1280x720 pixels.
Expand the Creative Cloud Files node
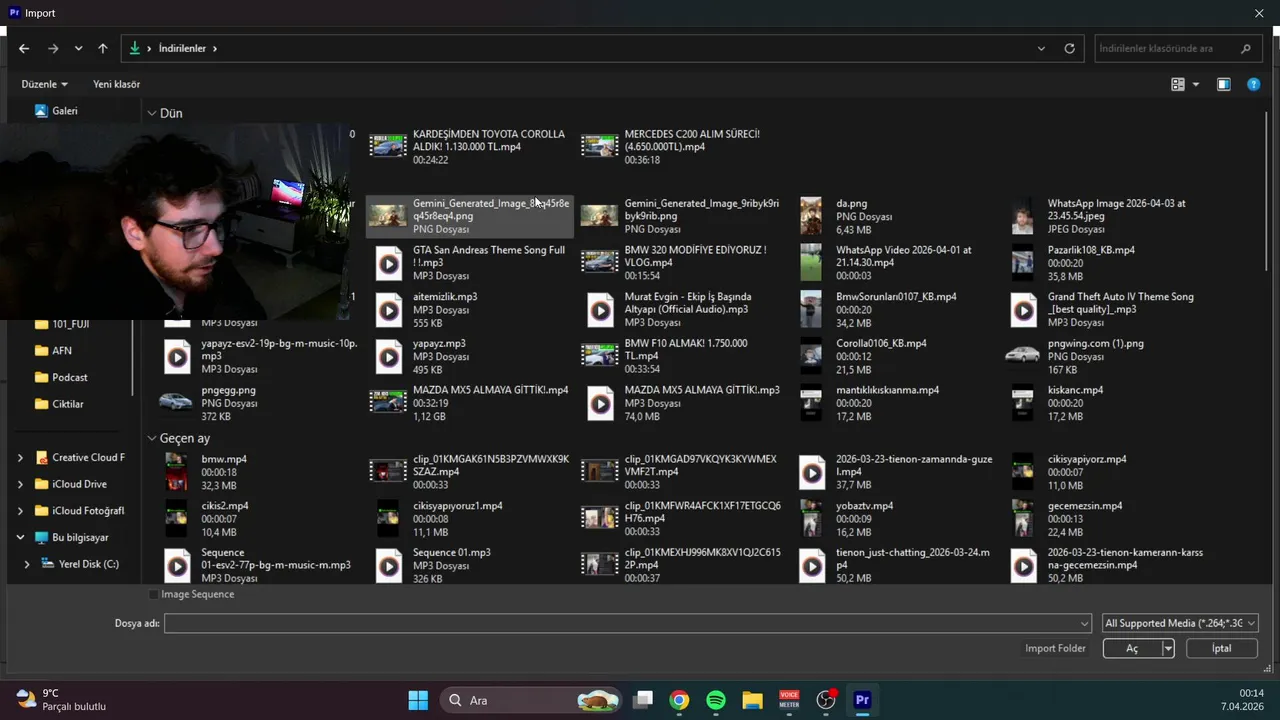(20, 458)
